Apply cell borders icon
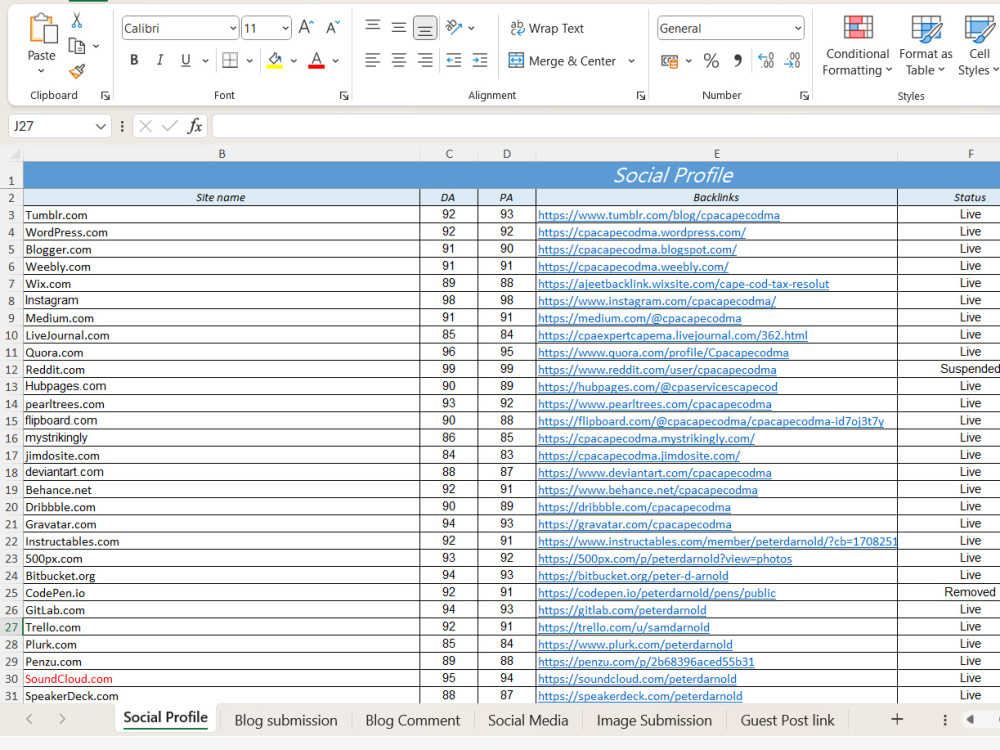The height and width of the screenshot is (750, 1000). pyautogui.click(x=230, y=60)
